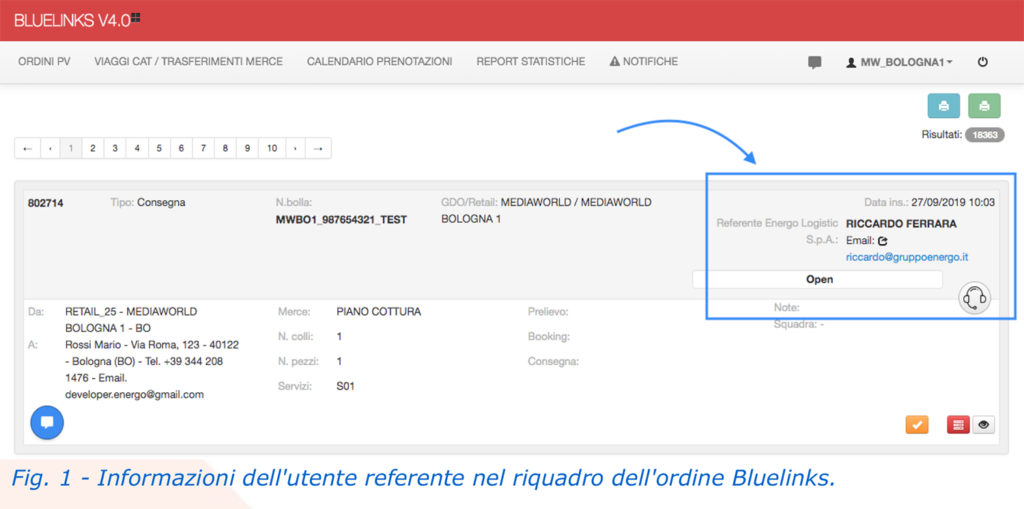The height and width of the screenshot is (509, 1024).
Task: Expand the MW_BOLOGNA1 user dropdown
Action: point(899,62)
